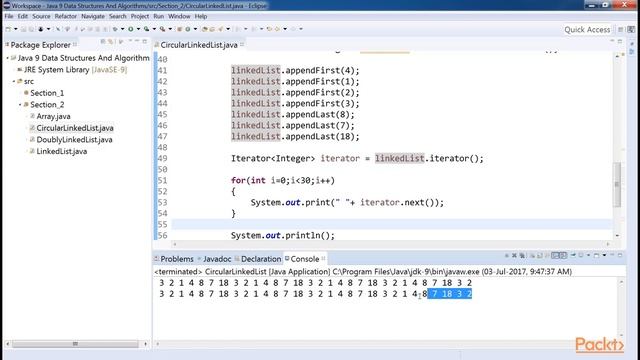Click the Open Console icon
Viewport: 640px width, 360px height.
596,256
